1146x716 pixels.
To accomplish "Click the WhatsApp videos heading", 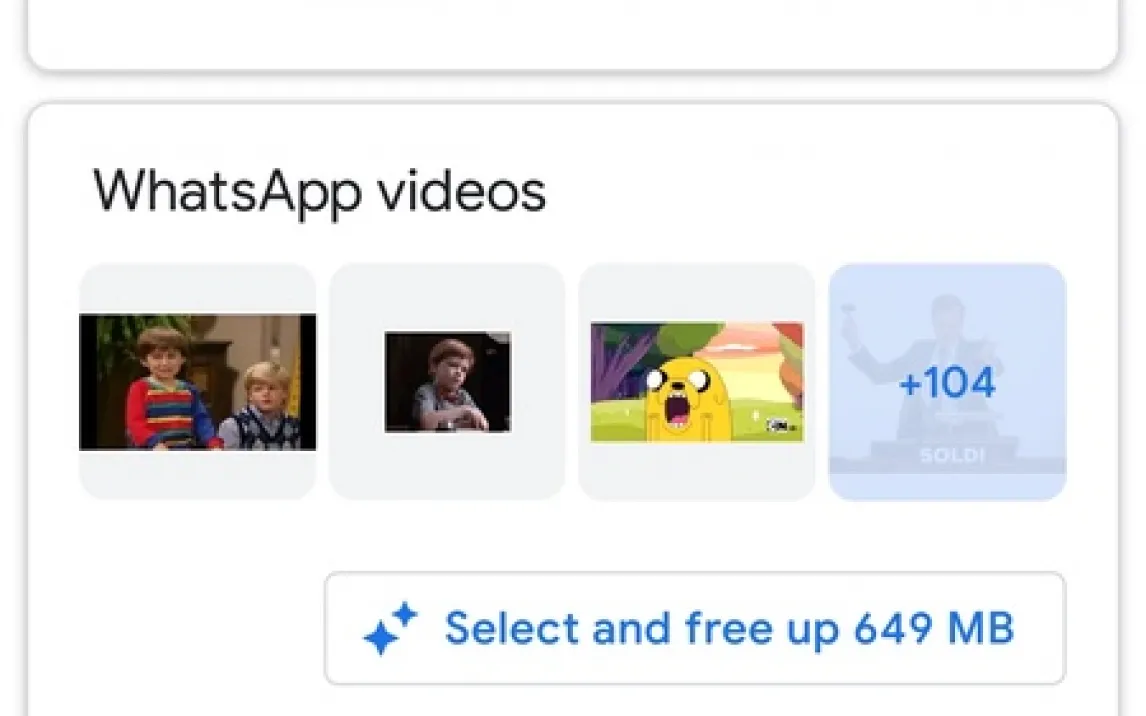I will (x=320, y=190).
